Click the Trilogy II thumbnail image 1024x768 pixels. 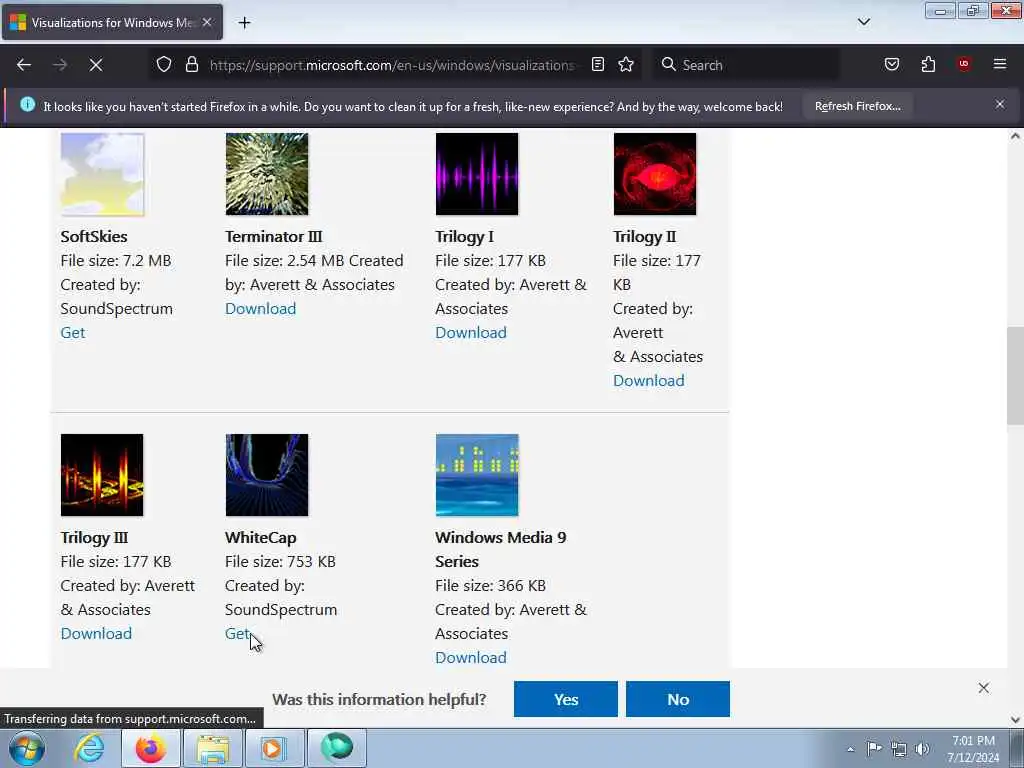click(x=655, y=174)
